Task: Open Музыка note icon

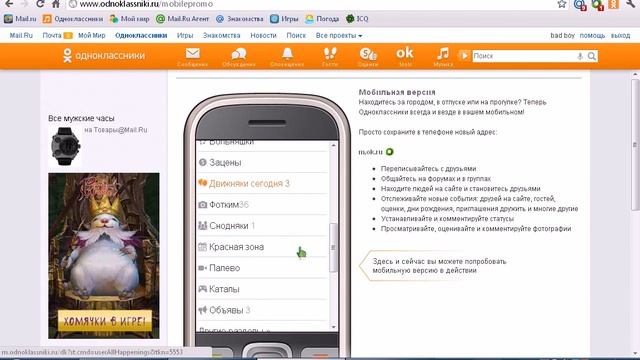Action: 443,57
